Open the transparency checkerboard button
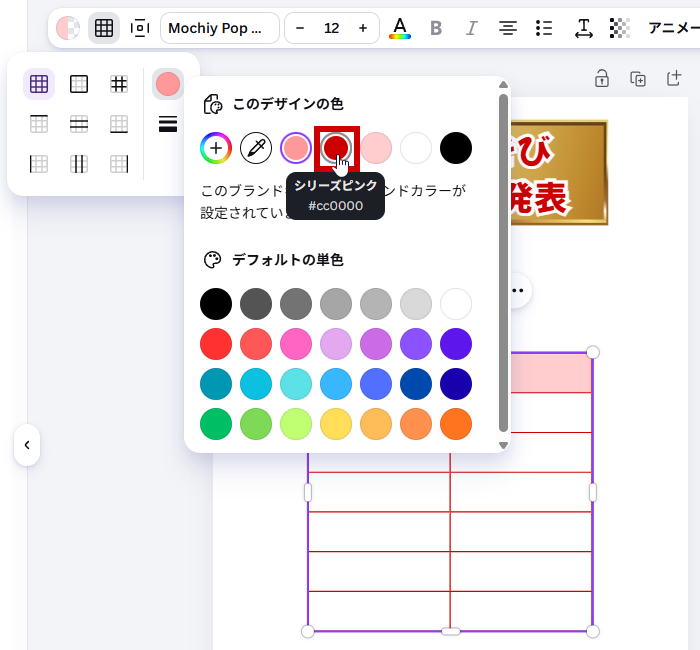The height and width of the screenshot is (650, 700). pyautogui.click(x=620, y=28)
